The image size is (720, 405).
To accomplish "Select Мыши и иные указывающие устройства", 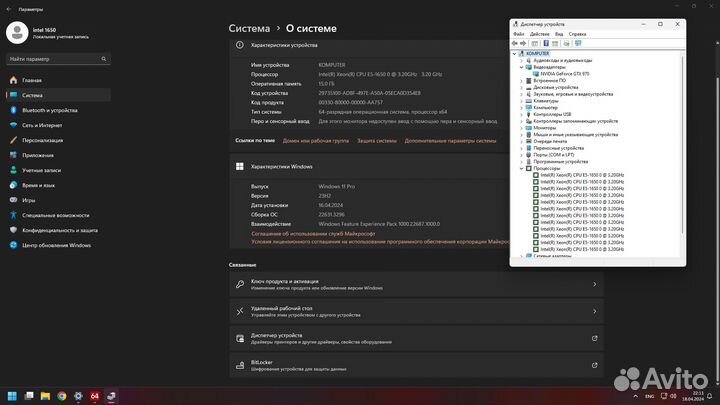I will 575,135.
